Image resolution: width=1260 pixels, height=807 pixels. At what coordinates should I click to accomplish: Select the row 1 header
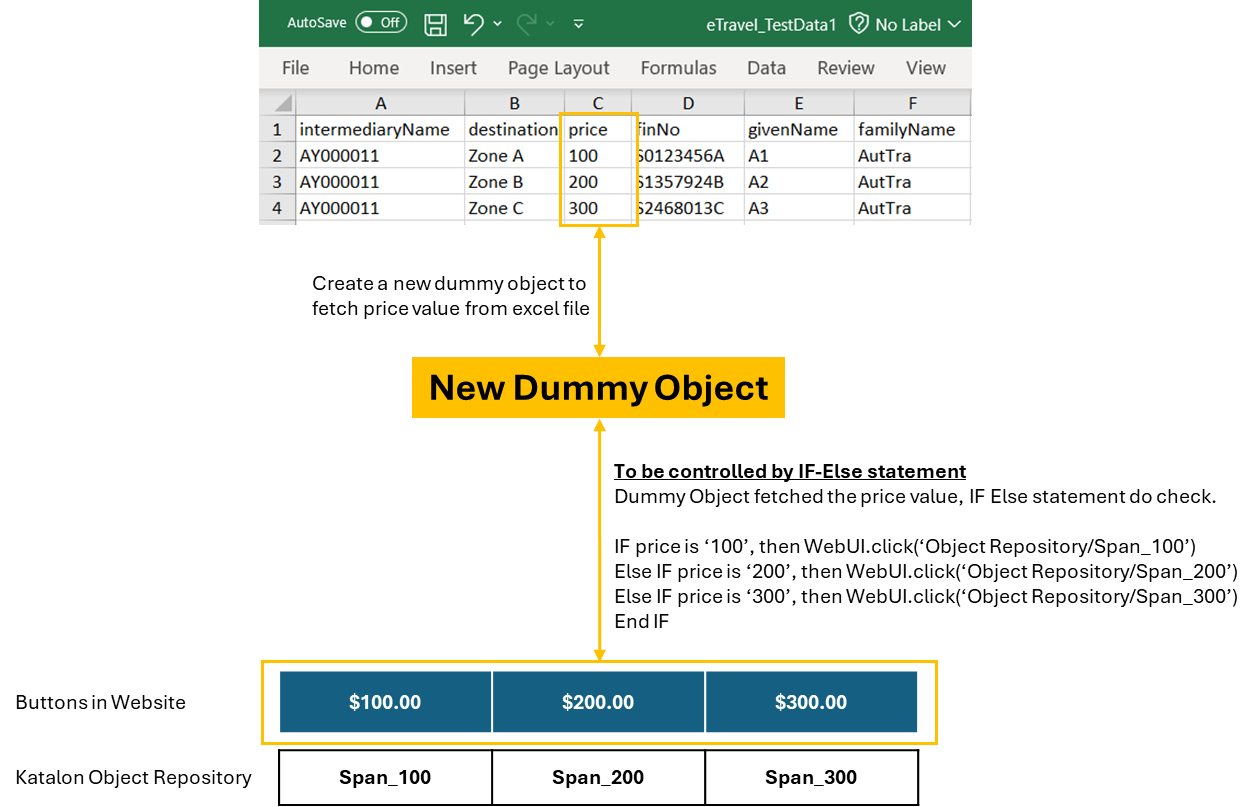click(278, 129)
